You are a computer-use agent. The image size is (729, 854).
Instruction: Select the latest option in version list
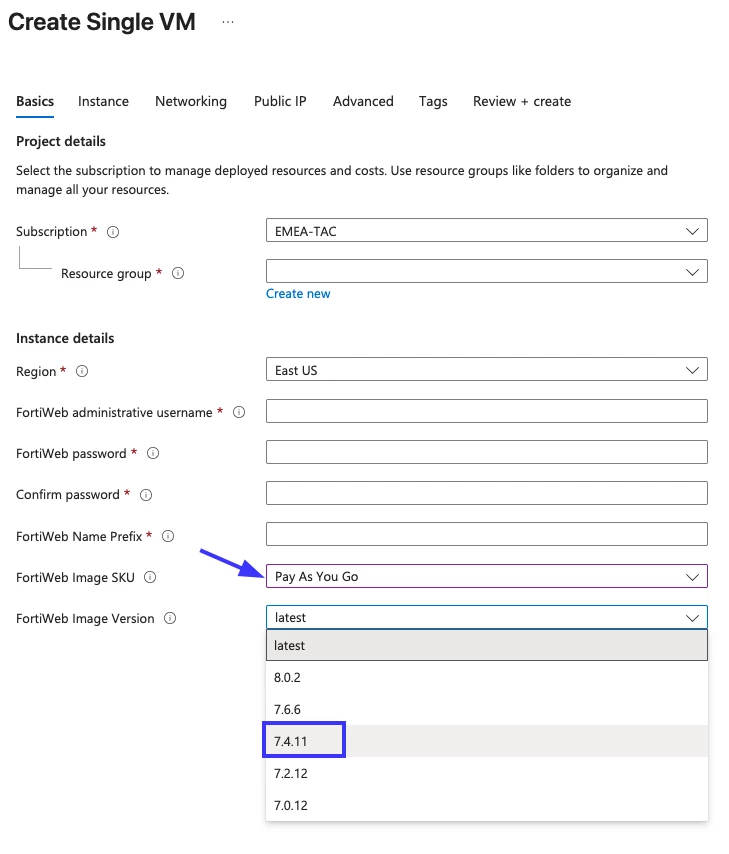tap(487, 645)
